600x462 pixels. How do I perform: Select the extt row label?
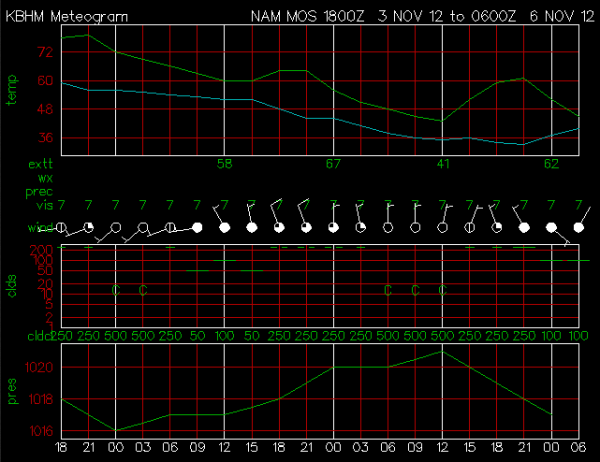click(x=39, y=164)
